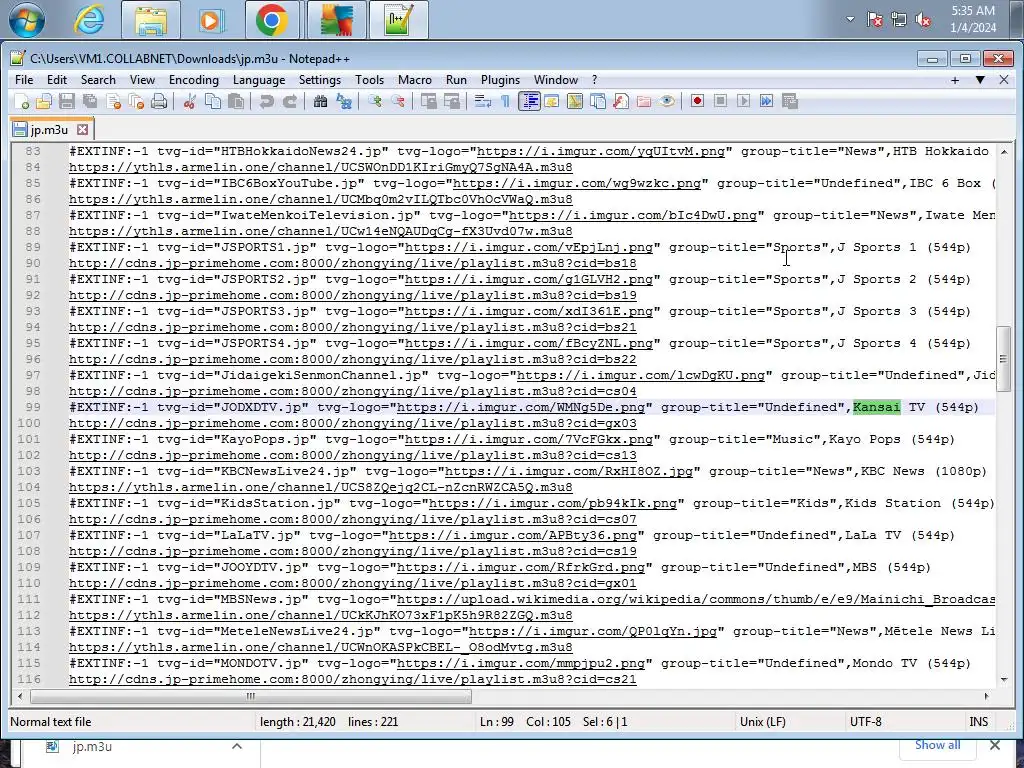Image resolution: width=1024 pixels, height=768 pixels.
Task: Toggle the indent guide button
Action: (530, 101)
